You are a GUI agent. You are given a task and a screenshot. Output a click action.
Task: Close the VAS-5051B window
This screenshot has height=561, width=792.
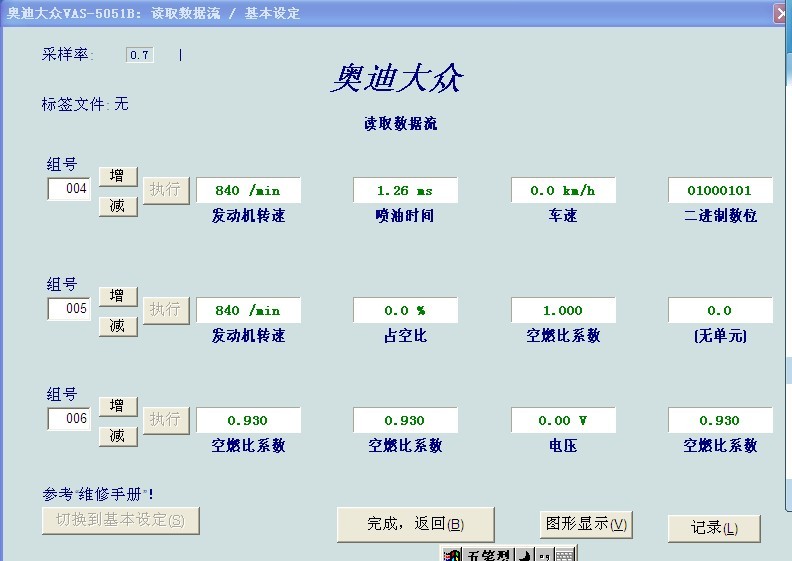click(782, 13)
